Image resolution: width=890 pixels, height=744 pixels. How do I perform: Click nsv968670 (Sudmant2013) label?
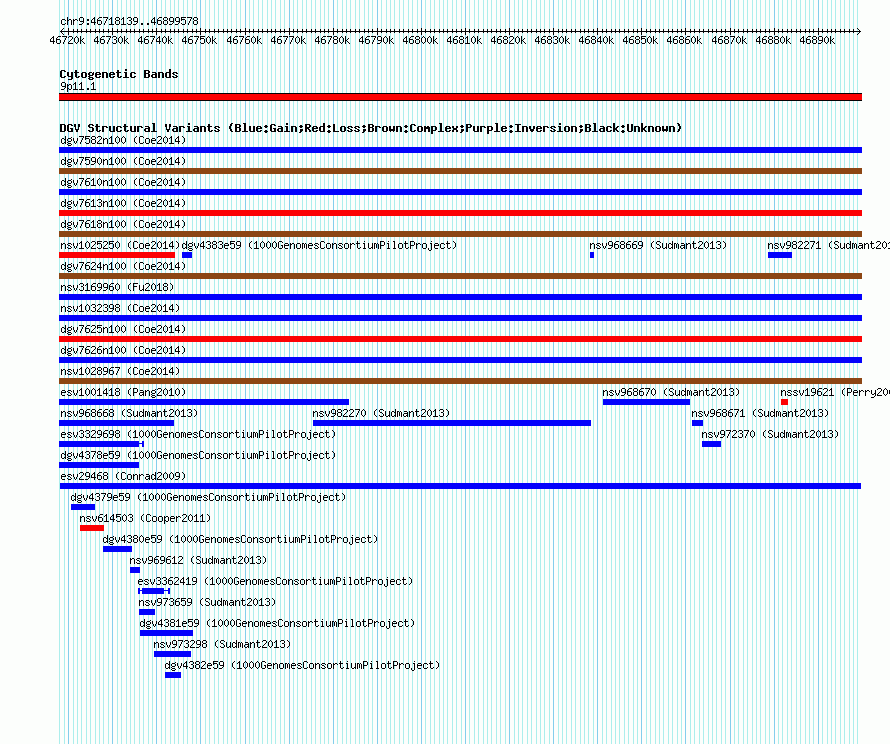point(671,392)
